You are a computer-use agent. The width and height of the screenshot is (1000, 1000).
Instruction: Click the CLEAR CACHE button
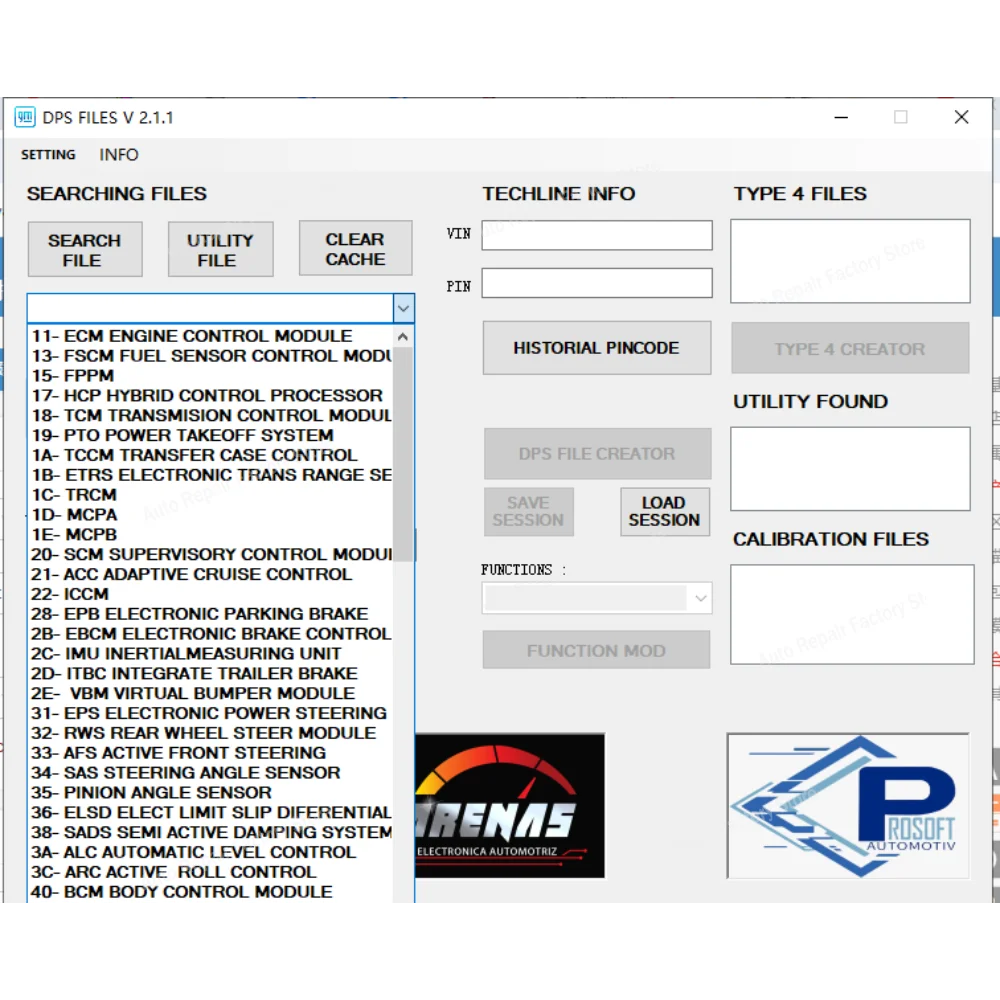[355, 249]
